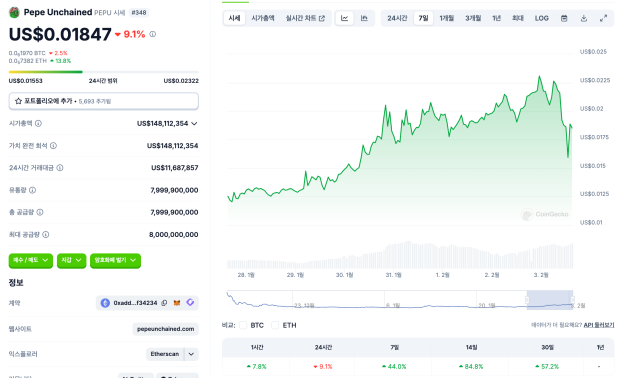The image size is (640, 378).
Task: Select the 시세 chart tab
Action: coord(234,18)
